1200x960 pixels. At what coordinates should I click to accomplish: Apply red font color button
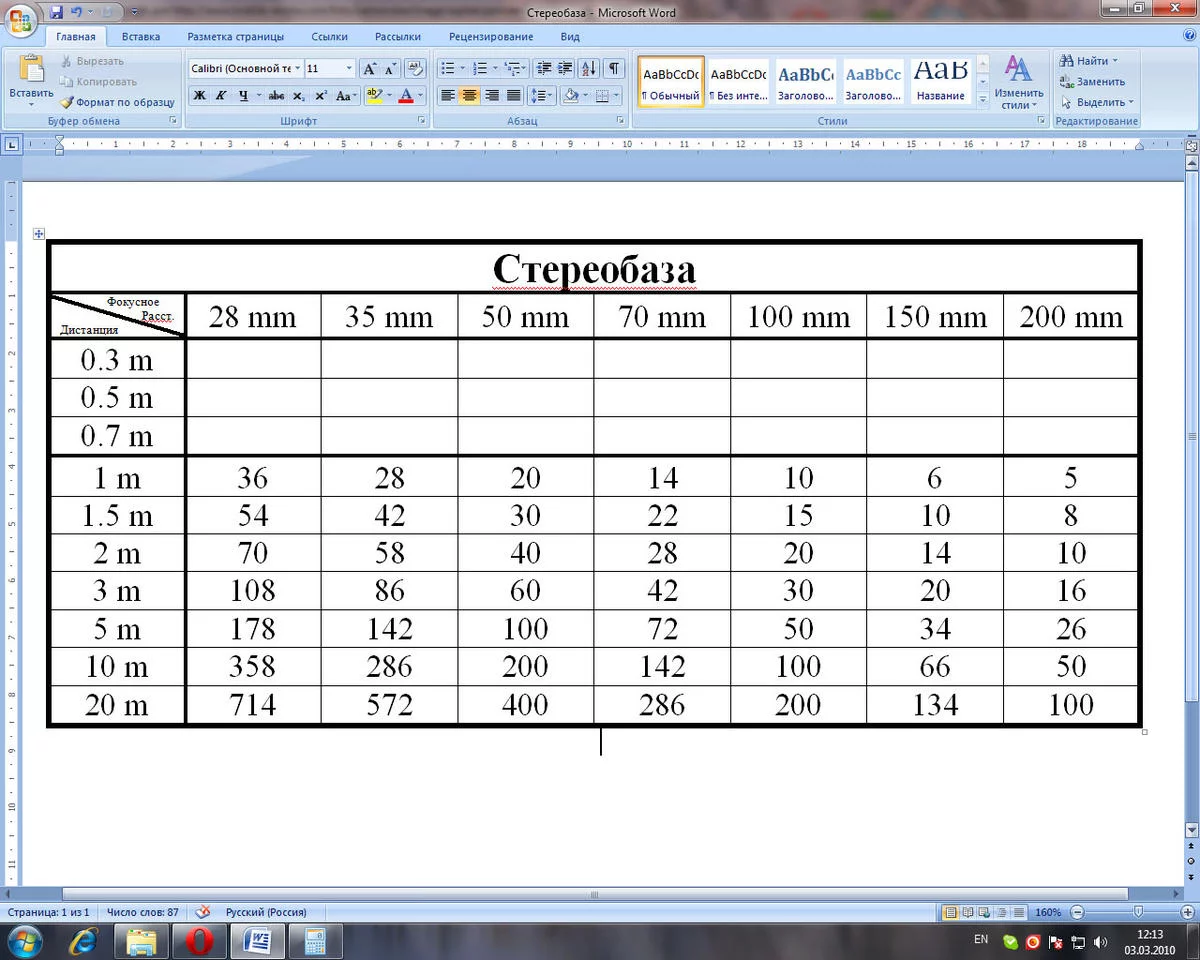(406, 96)
